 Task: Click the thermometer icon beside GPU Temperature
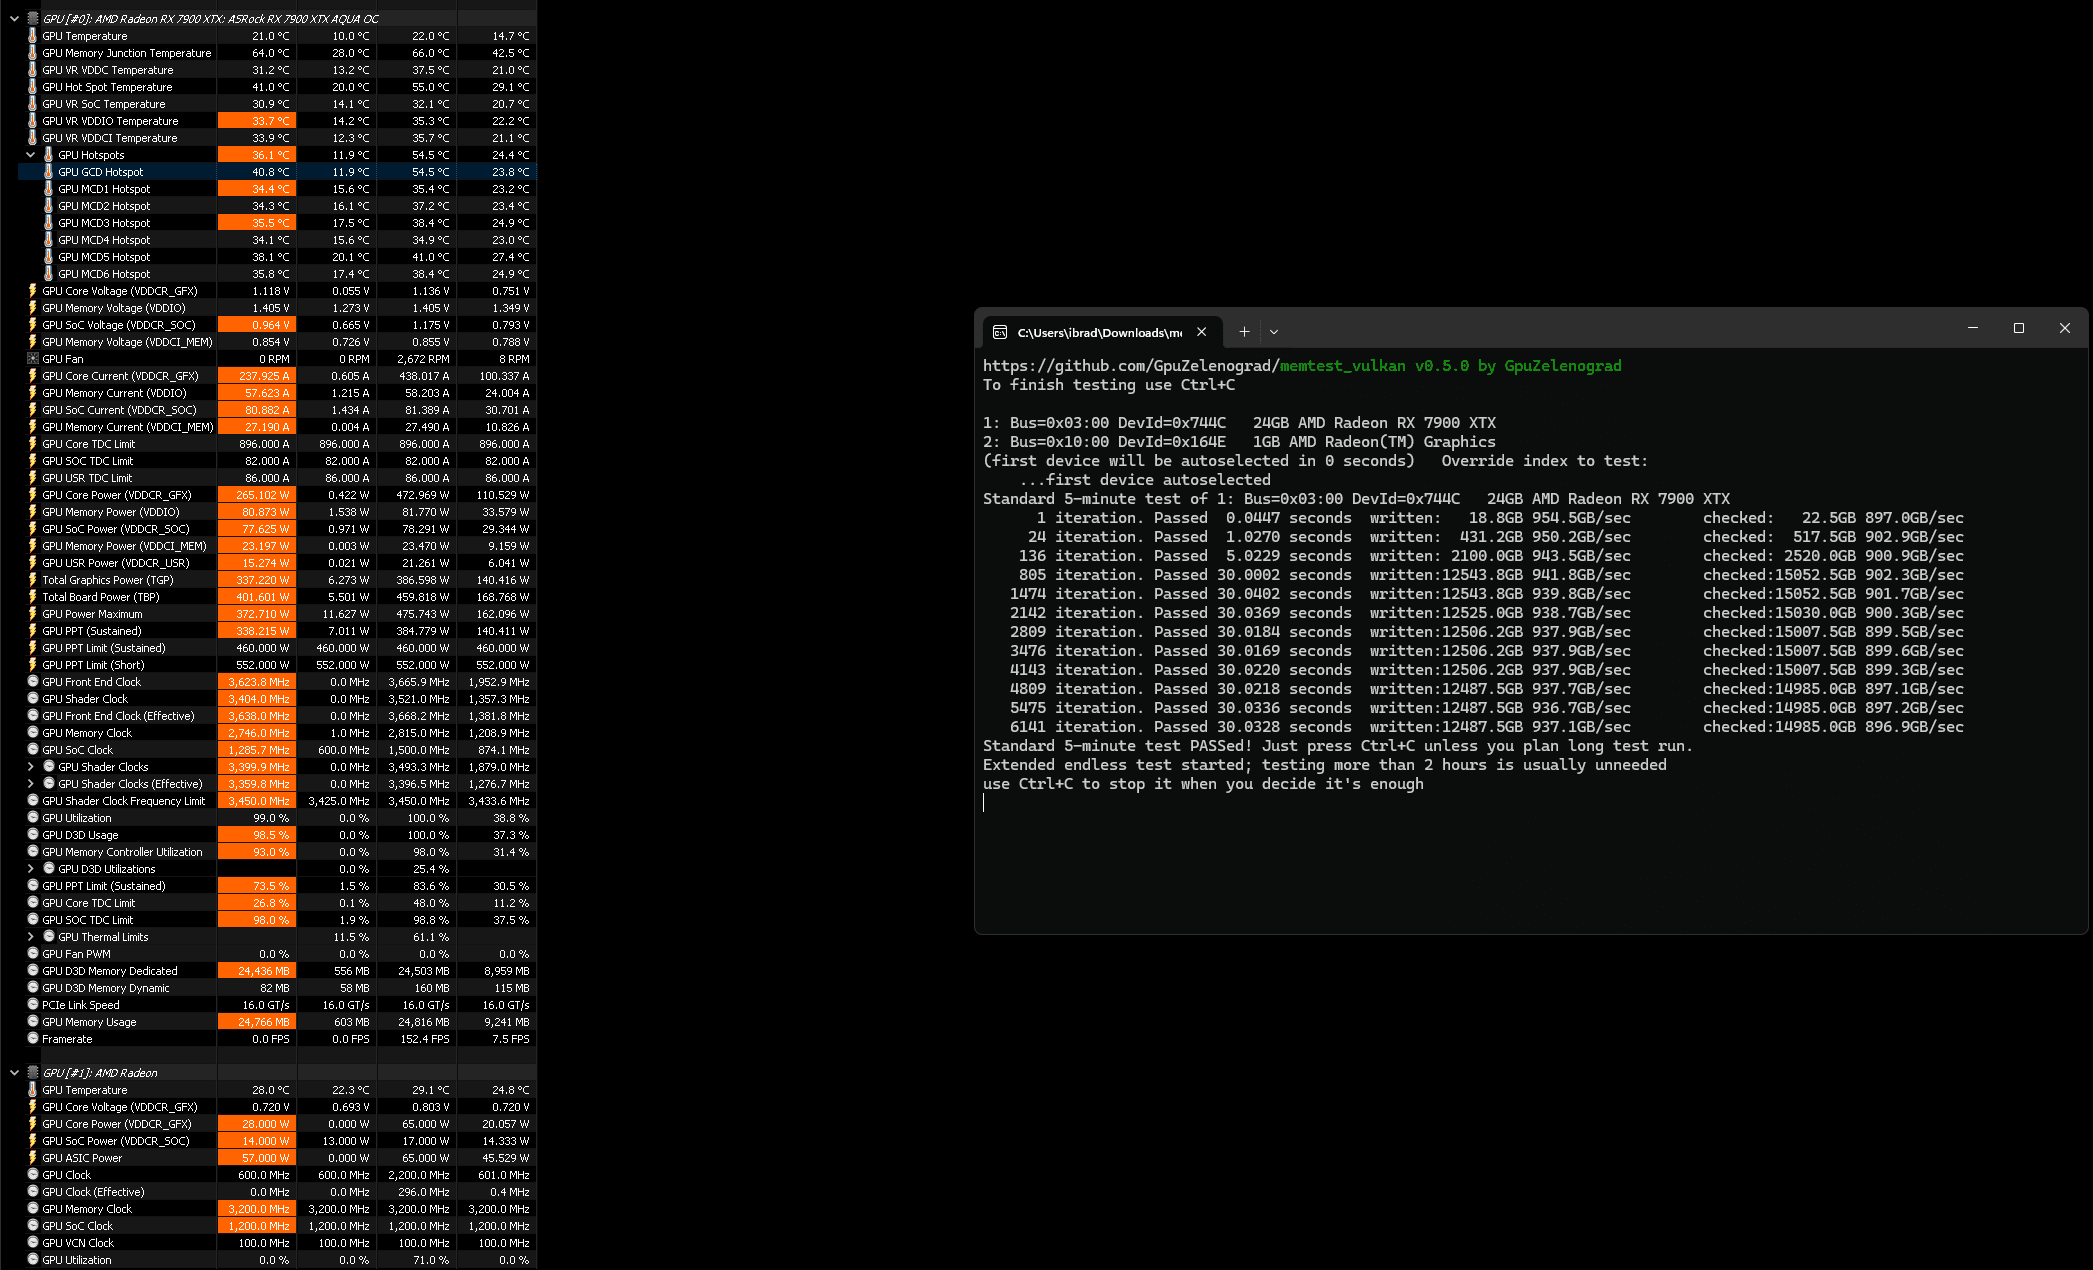click(x=33, y=36)
